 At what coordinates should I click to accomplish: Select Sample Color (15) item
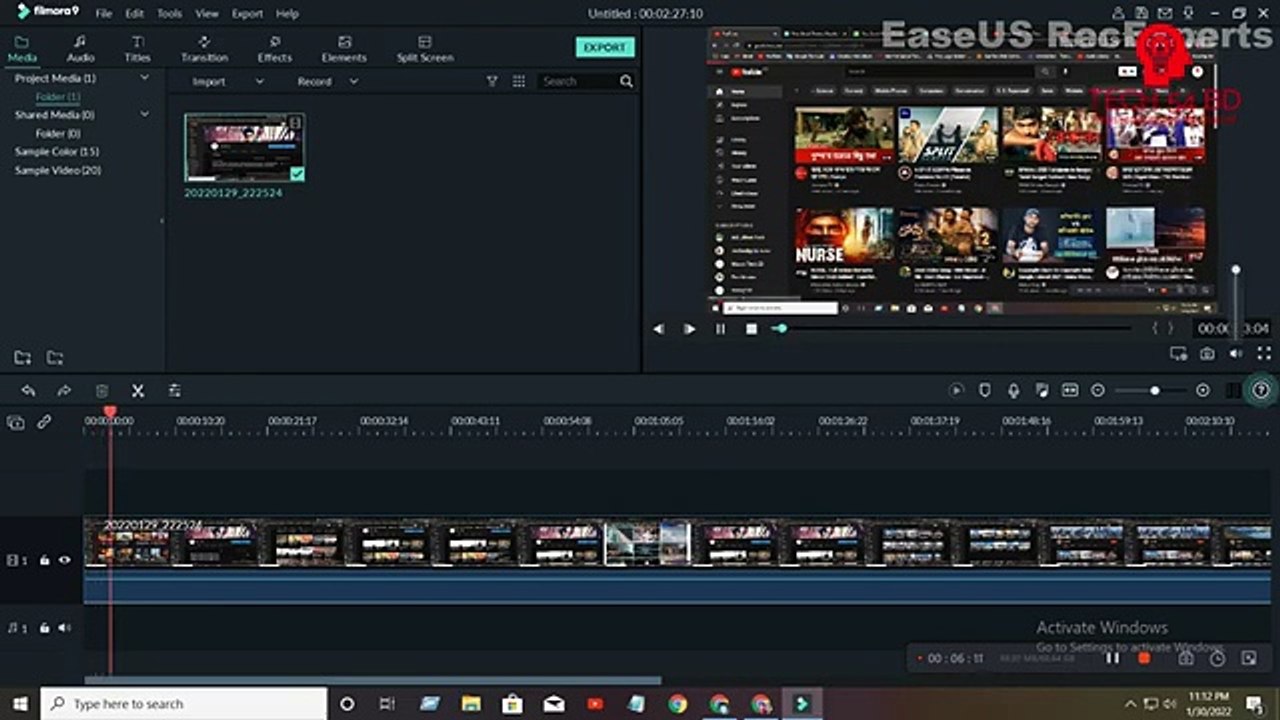(x=56, y=151)
